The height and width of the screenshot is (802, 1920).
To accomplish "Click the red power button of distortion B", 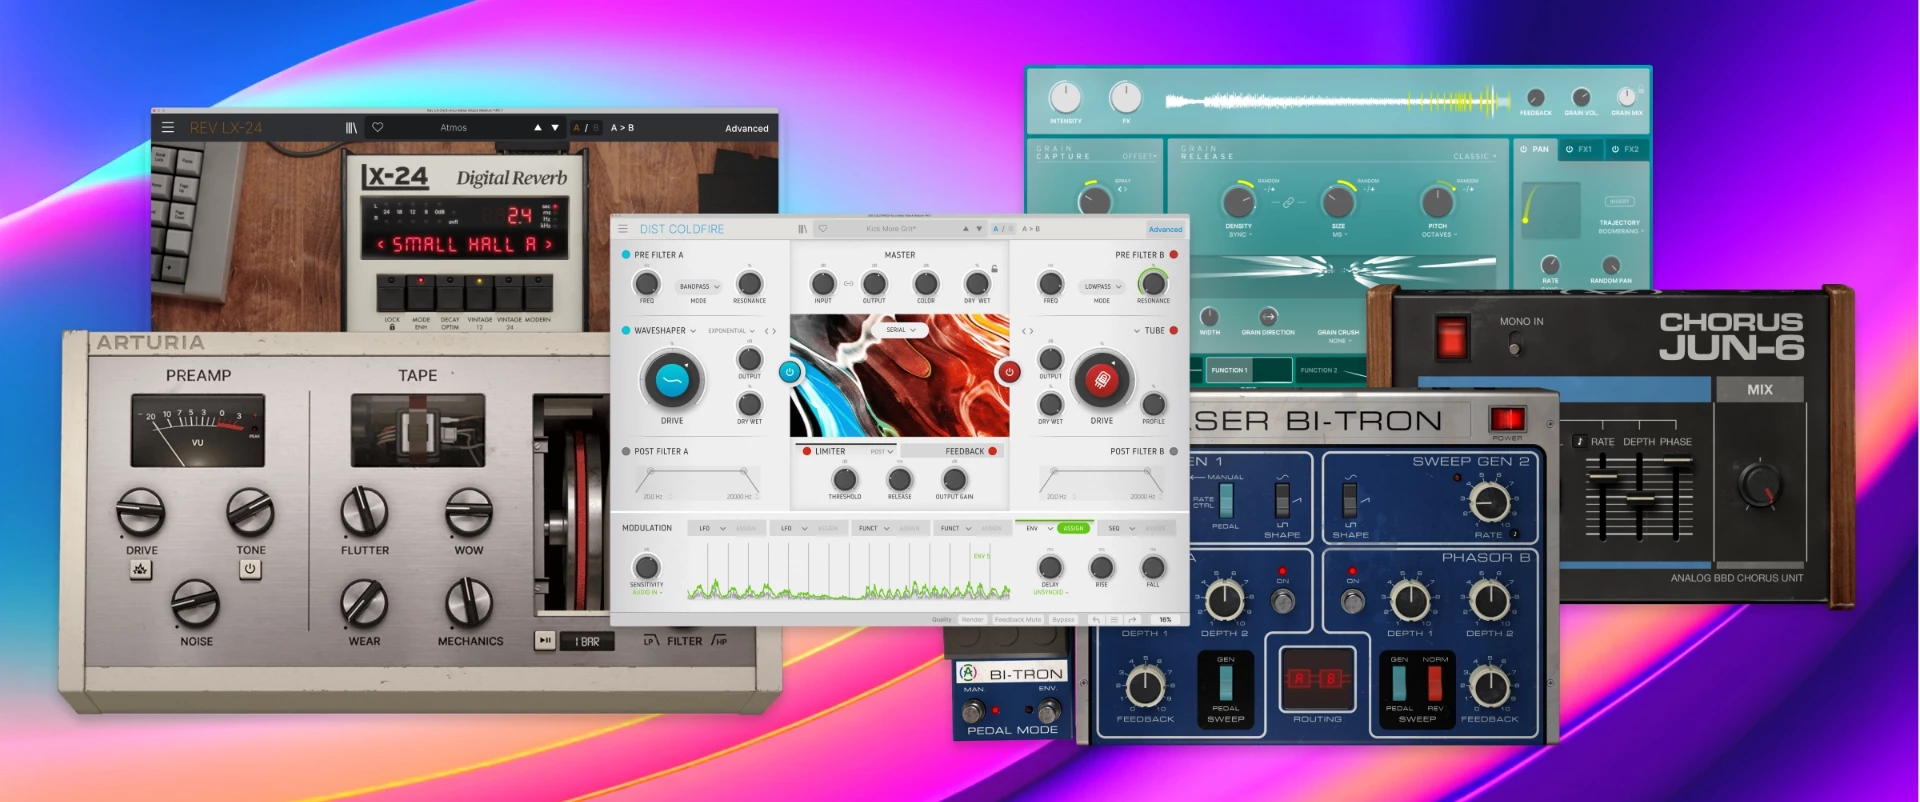I will [x=1009, y=372].
